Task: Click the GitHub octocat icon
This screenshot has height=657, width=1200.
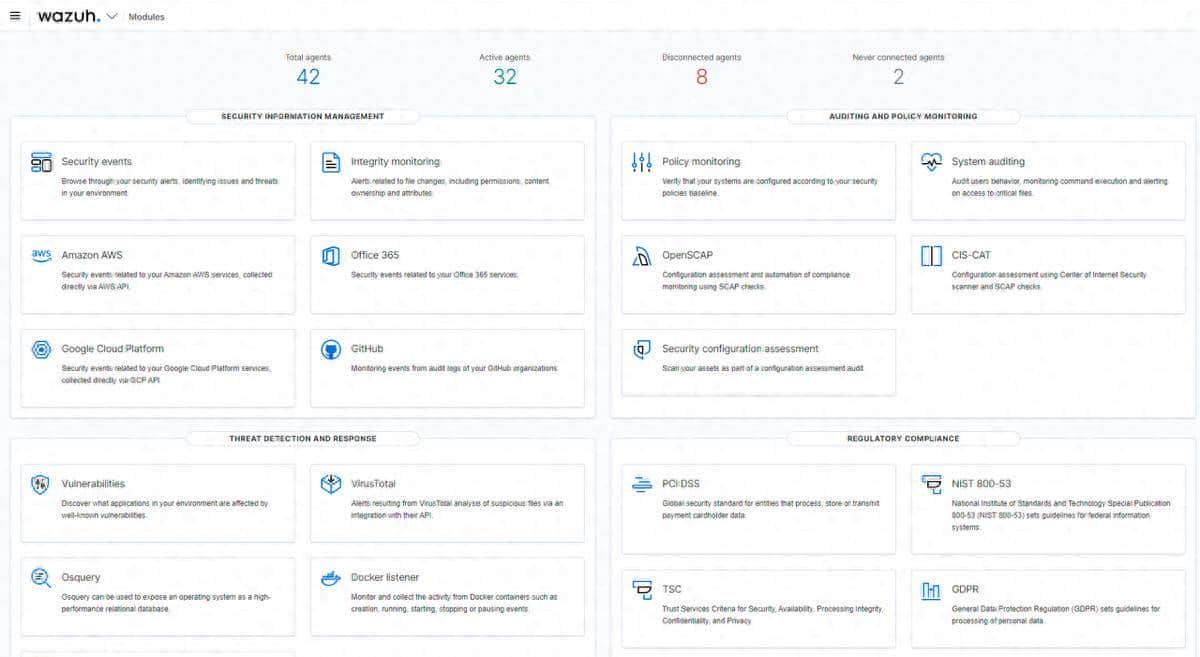Action: click(x=331, y=350)
